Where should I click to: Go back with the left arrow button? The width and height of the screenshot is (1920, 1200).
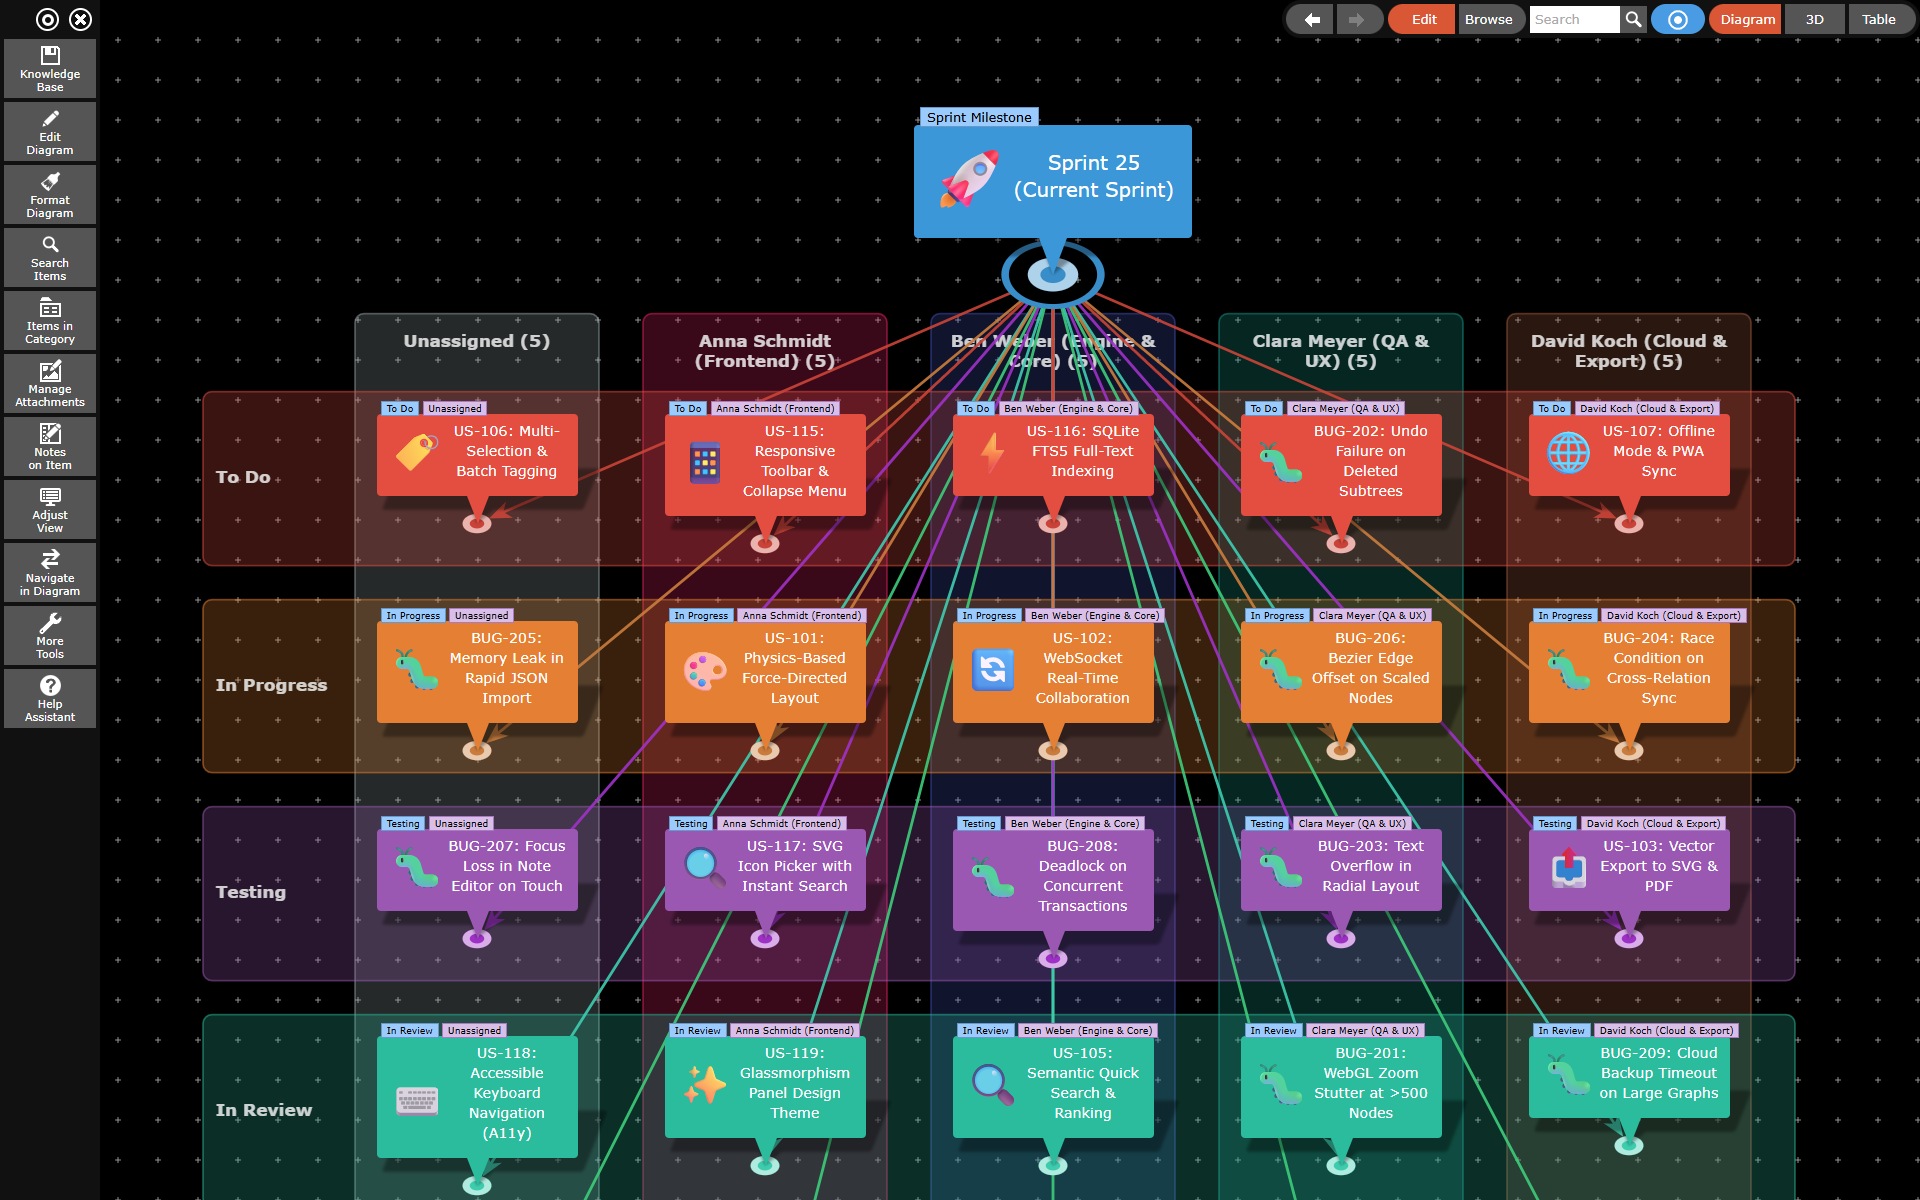click(1311, 19)
